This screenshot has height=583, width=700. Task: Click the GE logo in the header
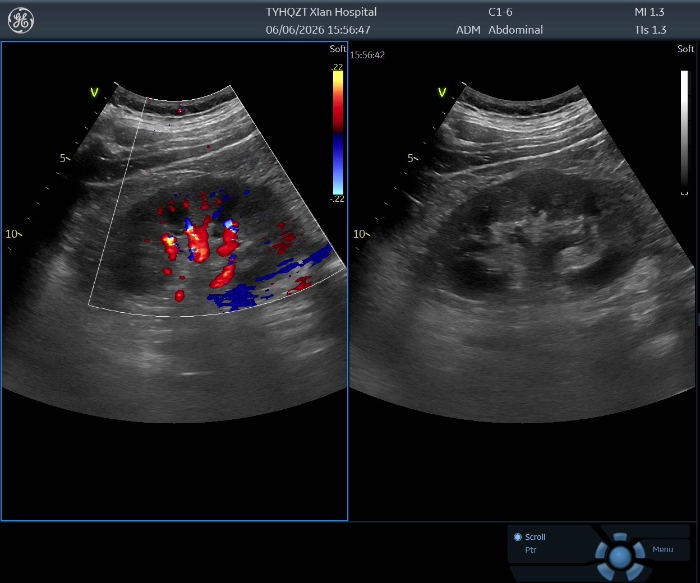(21, 21)
